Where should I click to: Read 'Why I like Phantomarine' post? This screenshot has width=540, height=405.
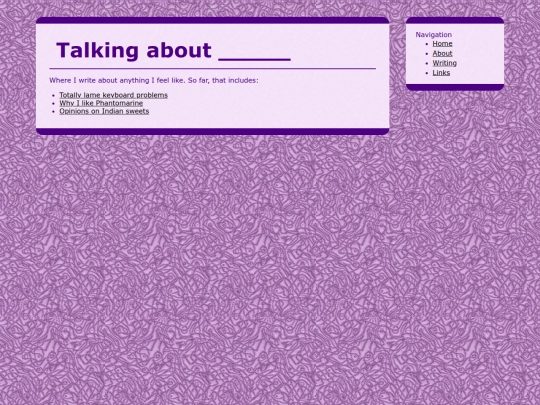click(101, 103)
